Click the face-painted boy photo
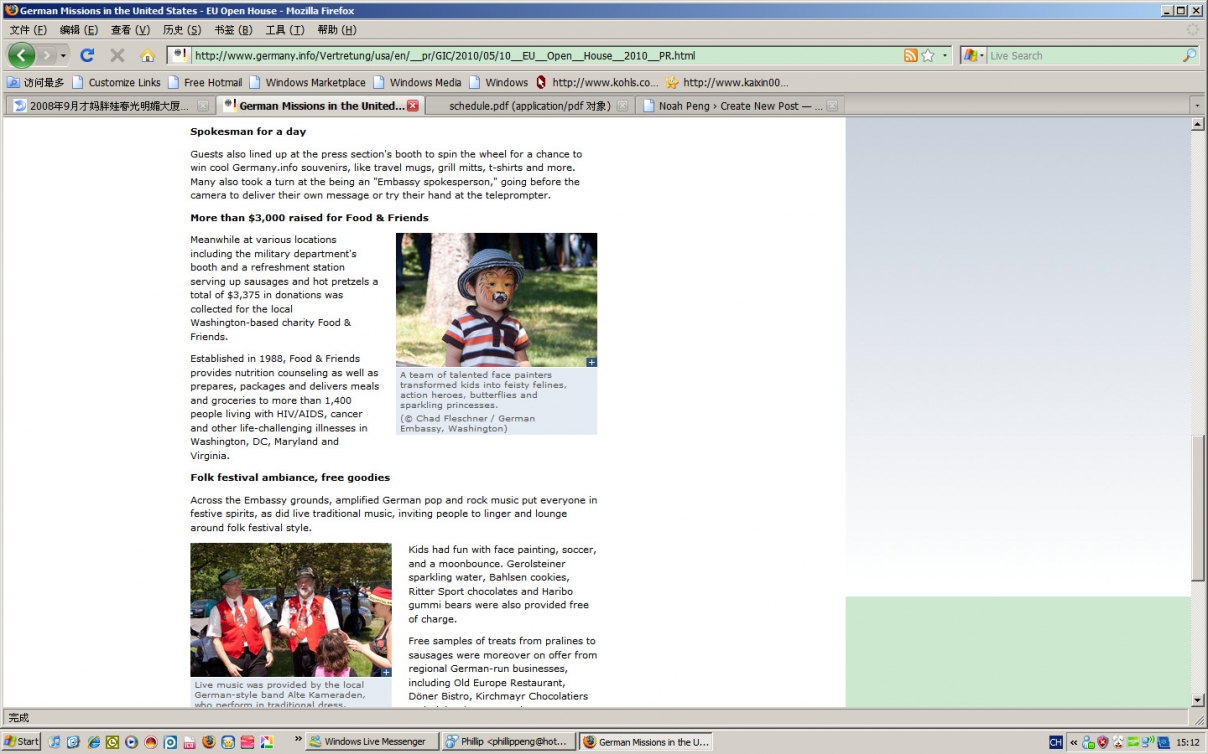This screenshot has height=754, width=1208. click(x=496, y=300)
